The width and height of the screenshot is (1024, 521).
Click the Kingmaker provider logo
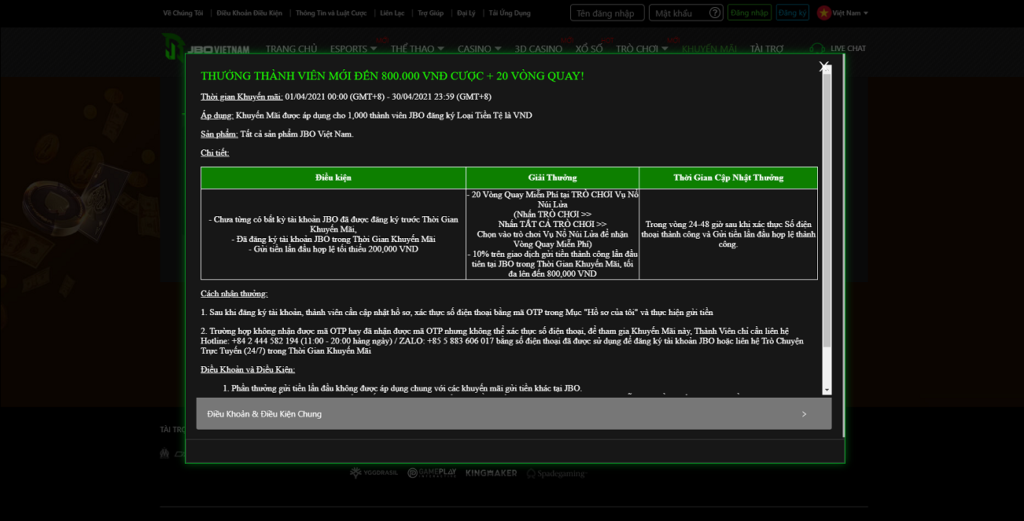tap(491, 472)
